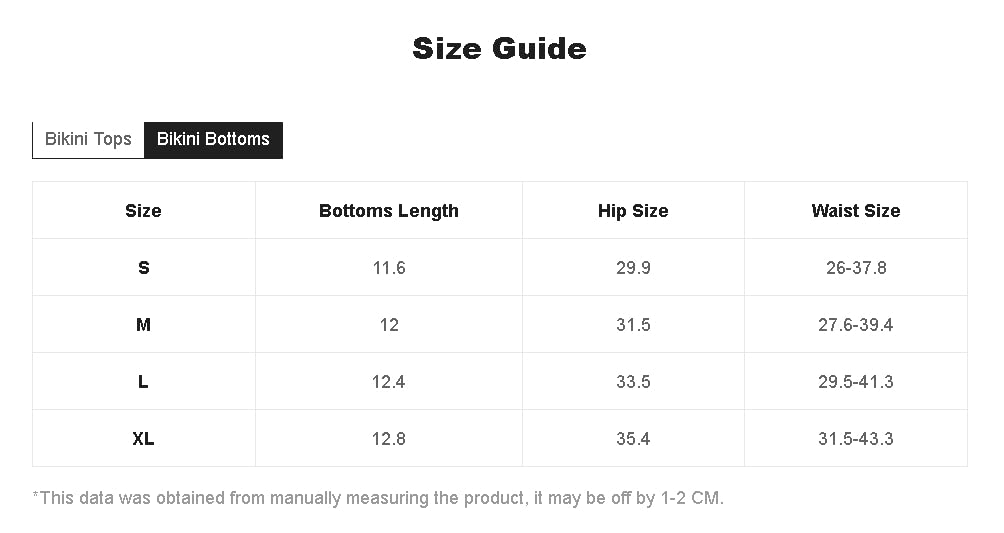Click the 27.6-39.4 waist size cell
Screen dimensions: 1004x533
click(855, 325)
